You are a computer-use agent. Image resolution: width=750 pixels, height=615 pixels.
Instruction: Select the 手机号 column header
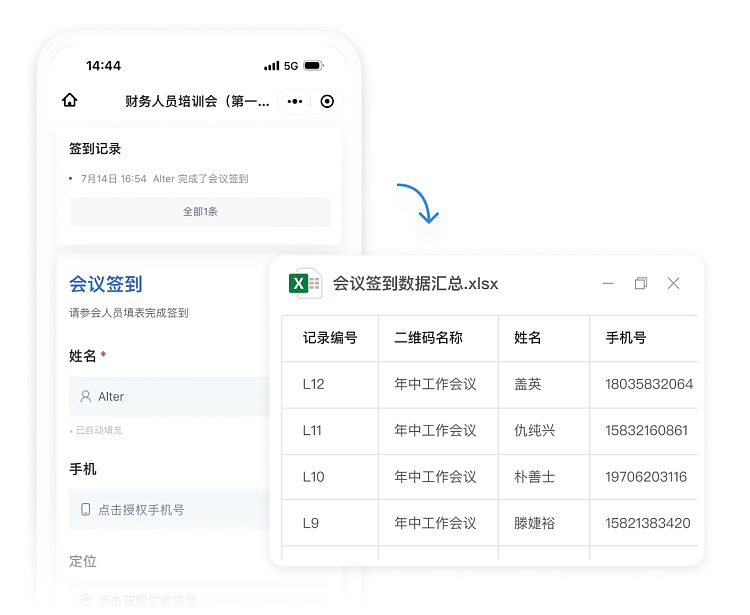(626, 338)
